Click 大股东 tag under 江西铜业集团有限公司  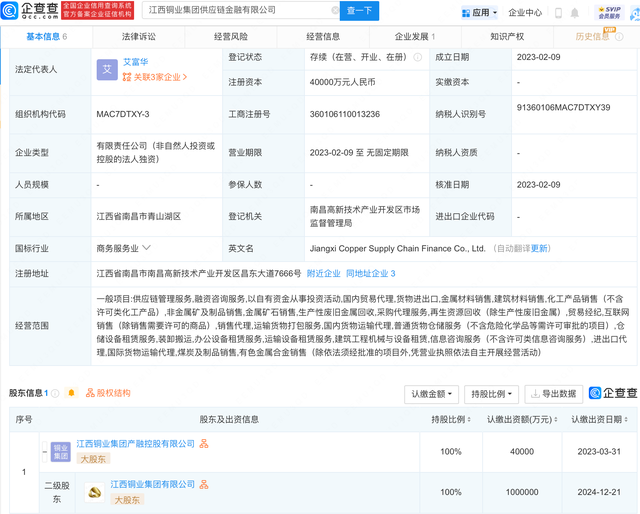tap(127, 499)
